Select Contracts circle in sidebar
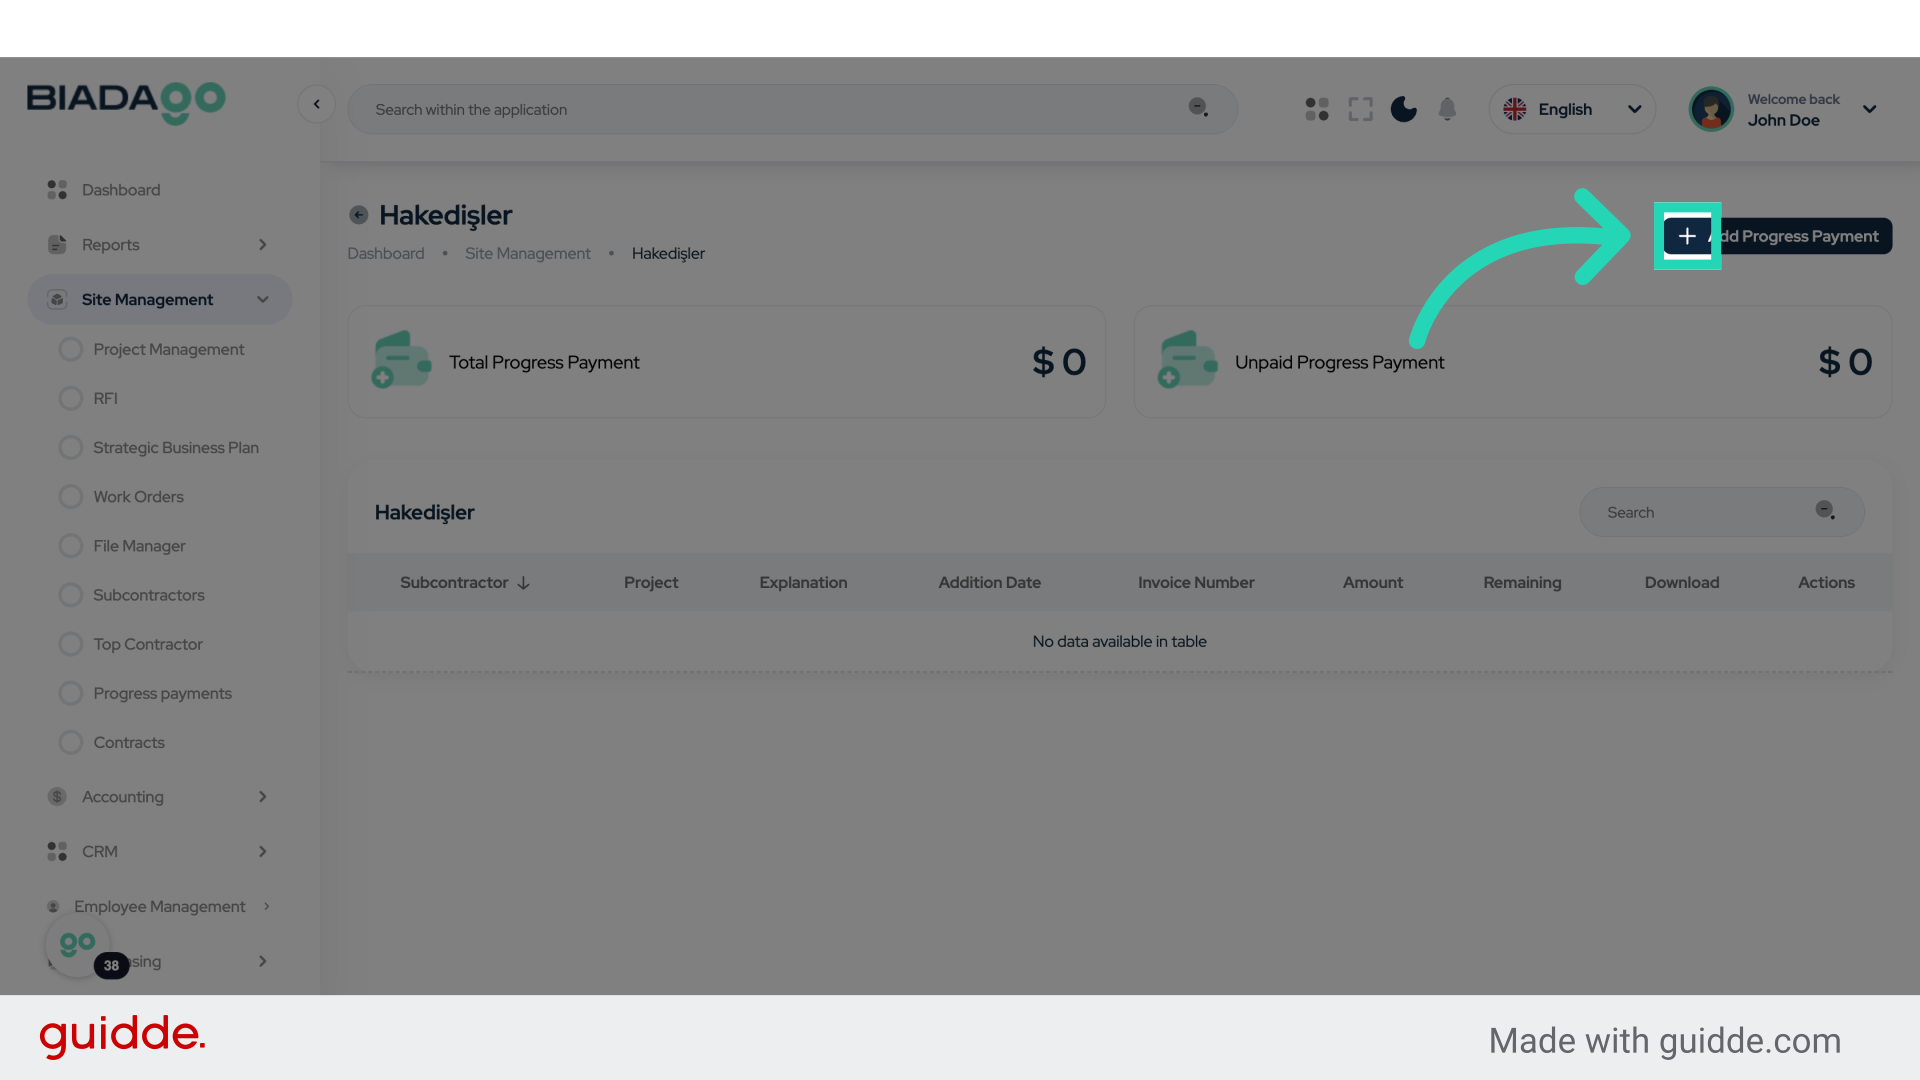Screen dimensions: 1920x1080 tap(70, 742)
